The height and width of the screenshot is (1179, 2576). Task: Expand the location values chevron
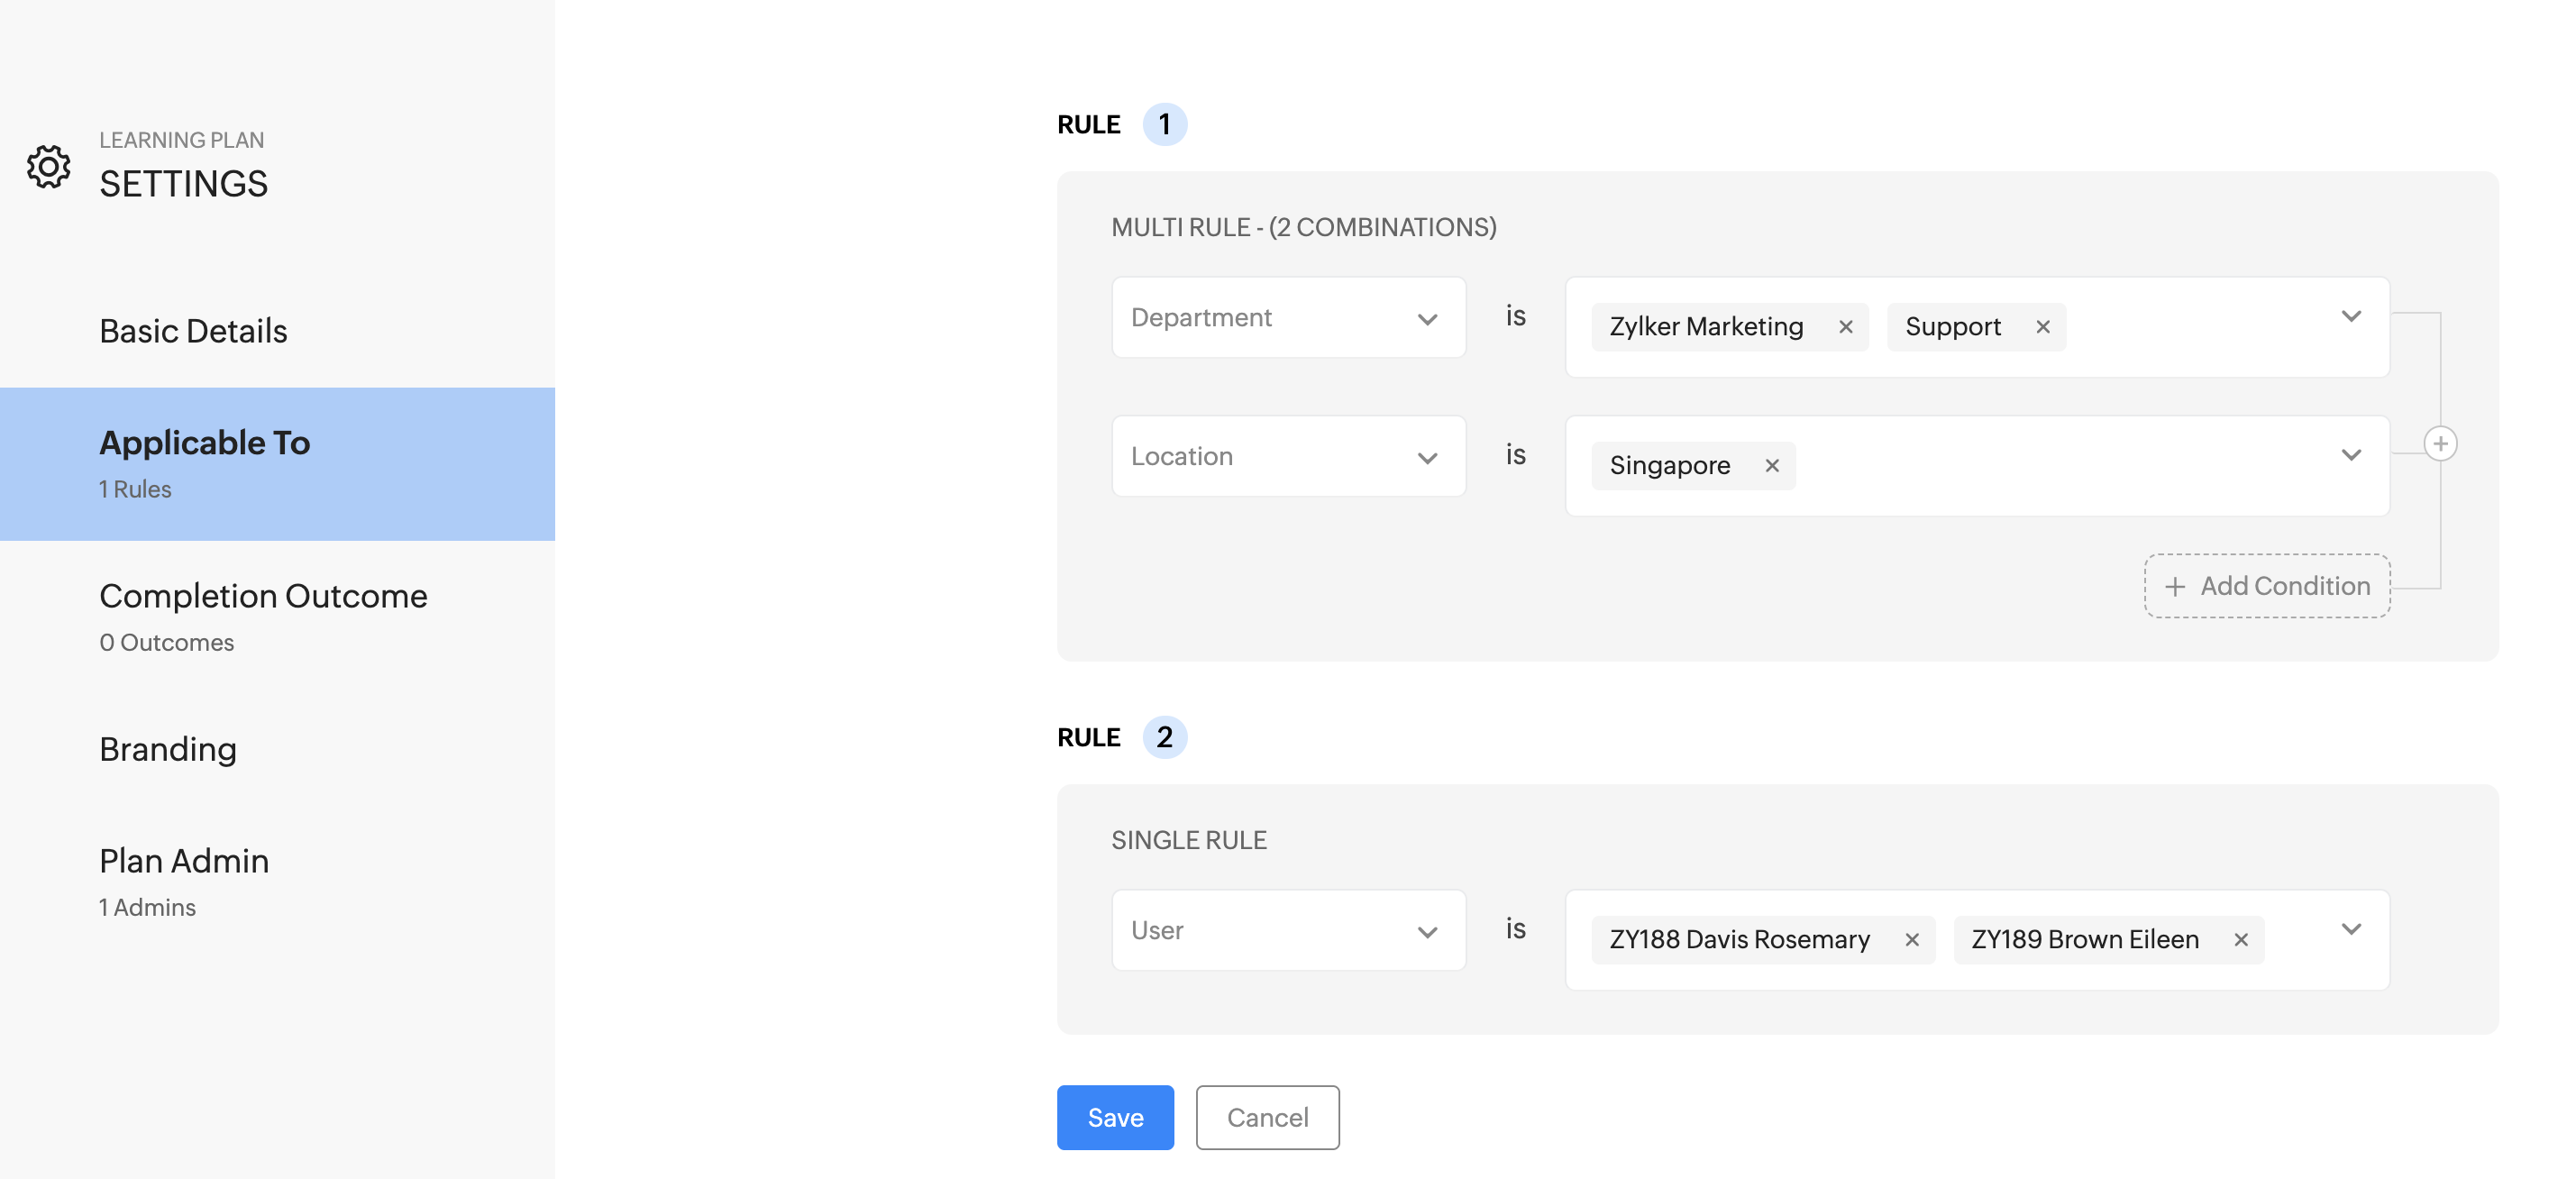point(2350,456)
